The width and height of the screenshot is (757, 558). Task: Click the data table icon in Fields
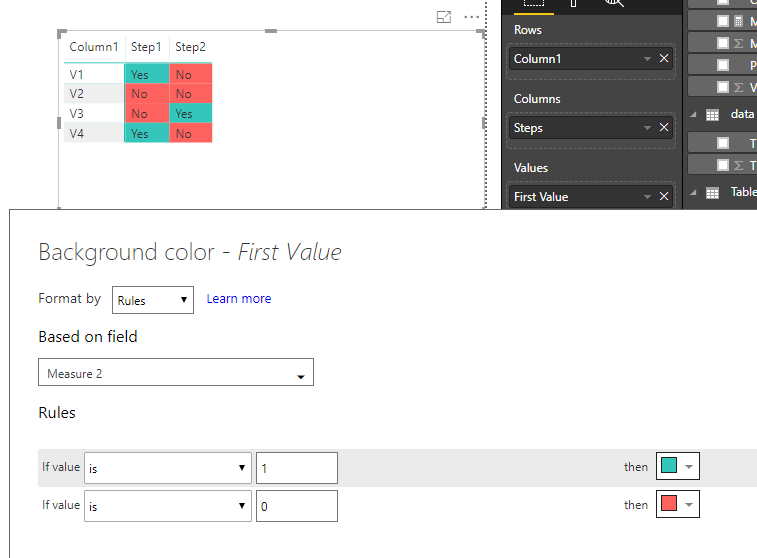pyautogui.click(x=713, y=115)
